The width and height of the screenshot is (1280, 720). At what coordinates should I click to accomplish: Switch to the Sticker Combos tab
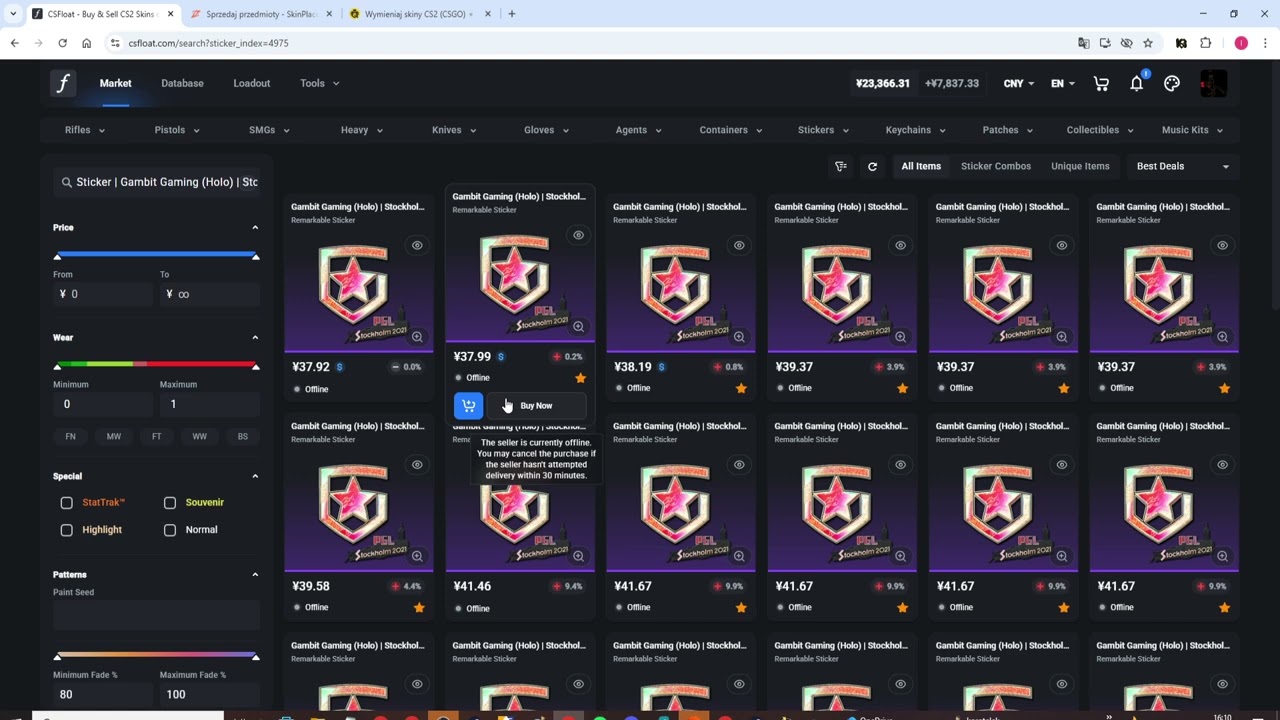click(996, 166)
